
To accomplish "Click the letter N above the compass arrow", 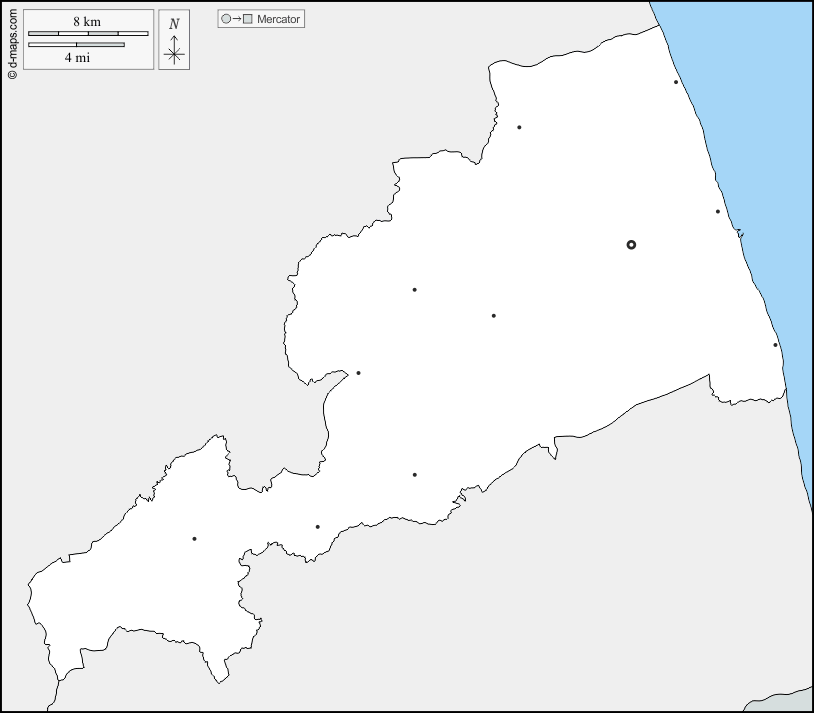I will (x=174, y=24).
